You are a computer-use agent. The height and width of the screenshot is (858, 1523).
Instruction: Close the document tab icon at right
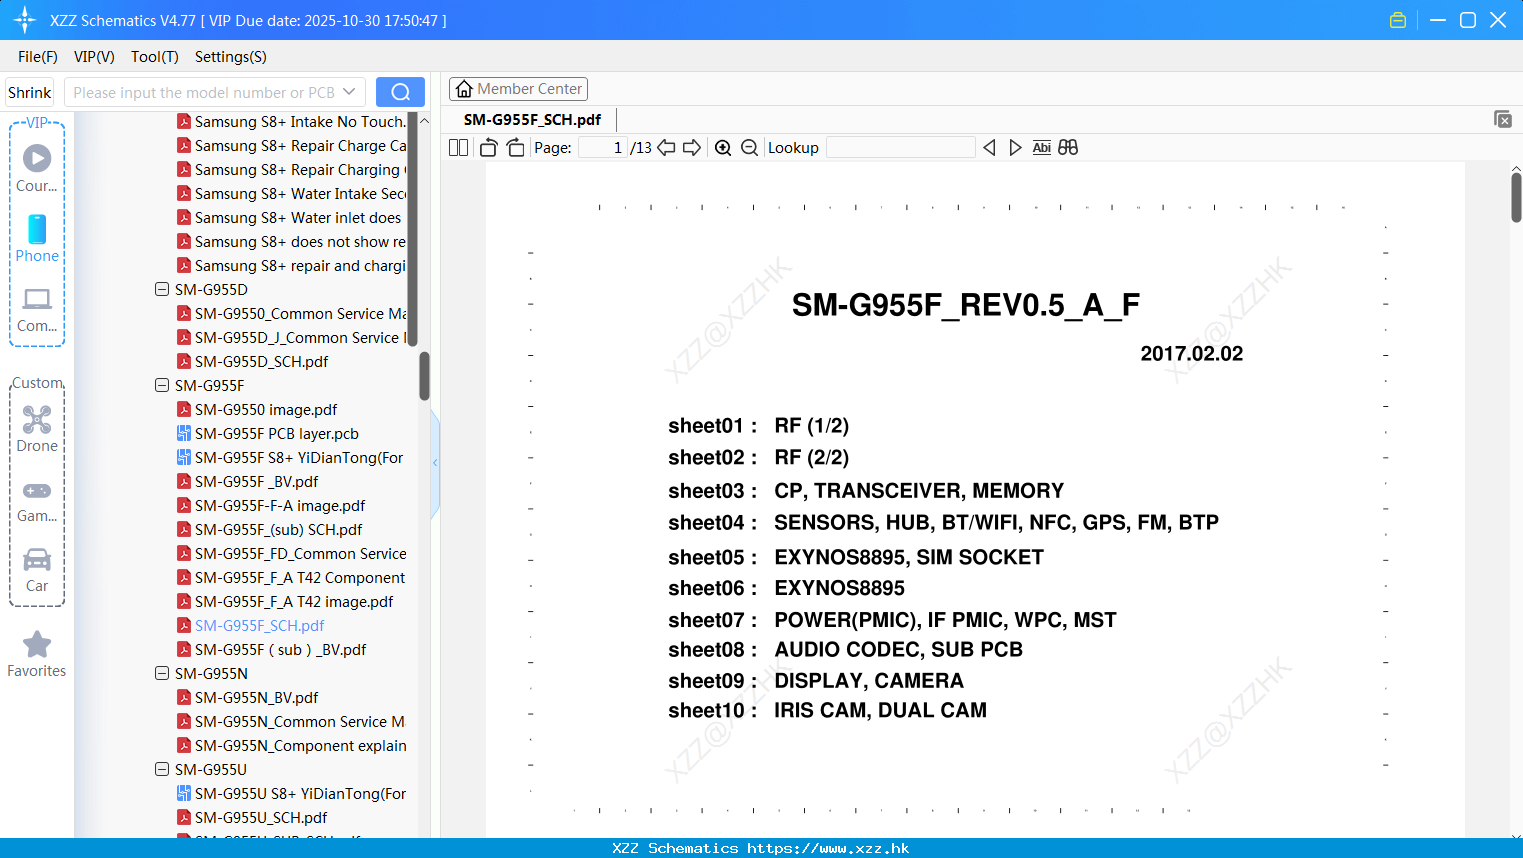pos(1503,119)
